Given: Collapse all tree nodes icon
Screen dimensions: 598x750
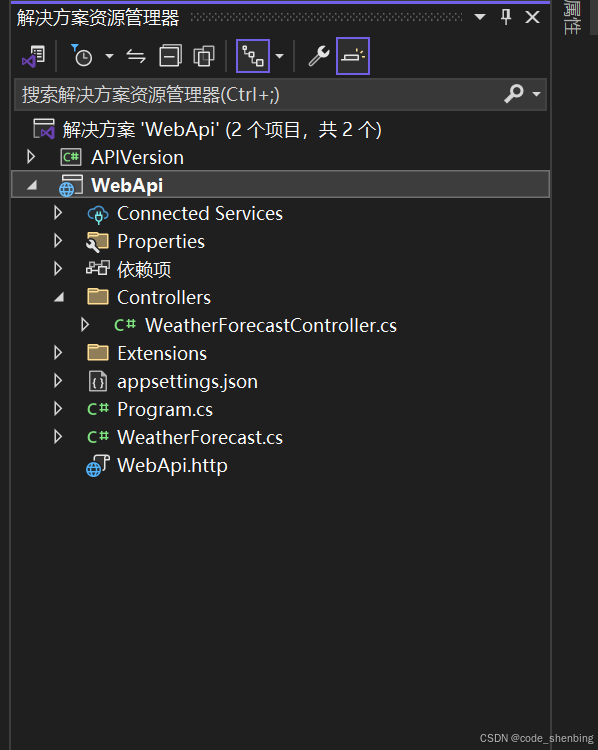Looking at the screenshot, I should point(170,56).
